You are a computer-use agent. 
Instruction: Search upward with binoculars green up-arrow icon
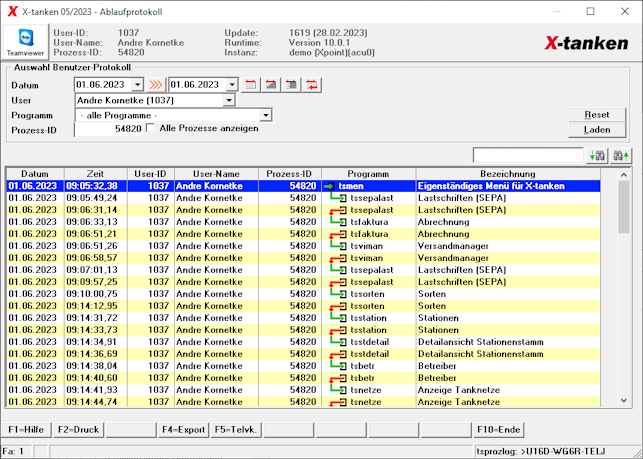tap(621, 156)
